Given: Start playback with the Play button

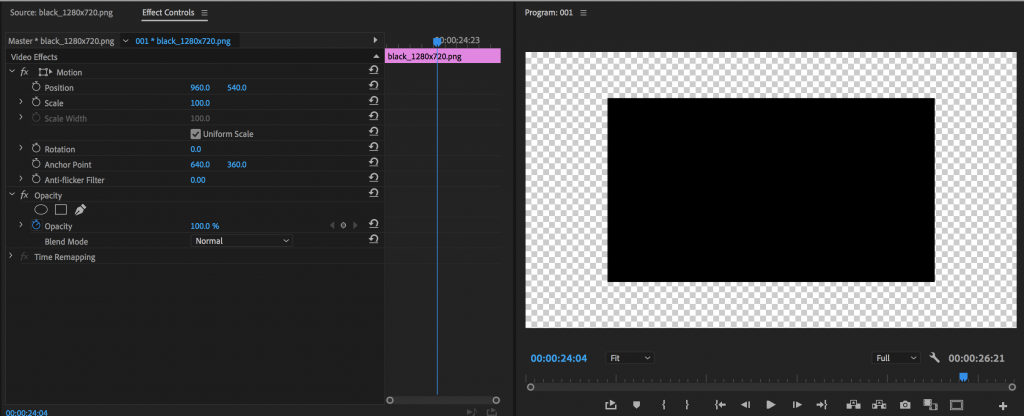Looking at the screenshot, I should point(771,405).
